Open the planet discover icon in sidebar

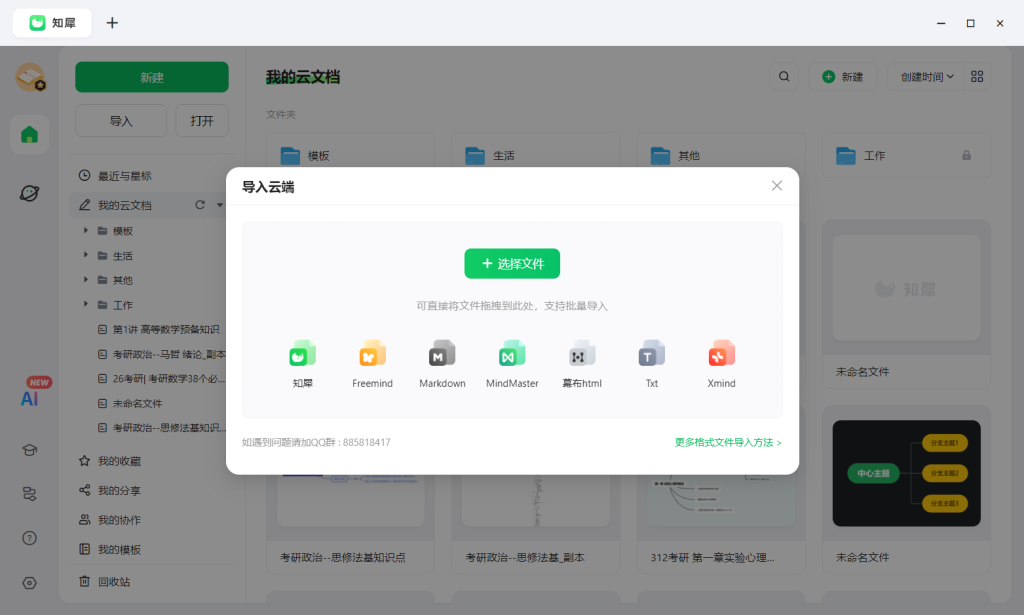tap(29, 193)
